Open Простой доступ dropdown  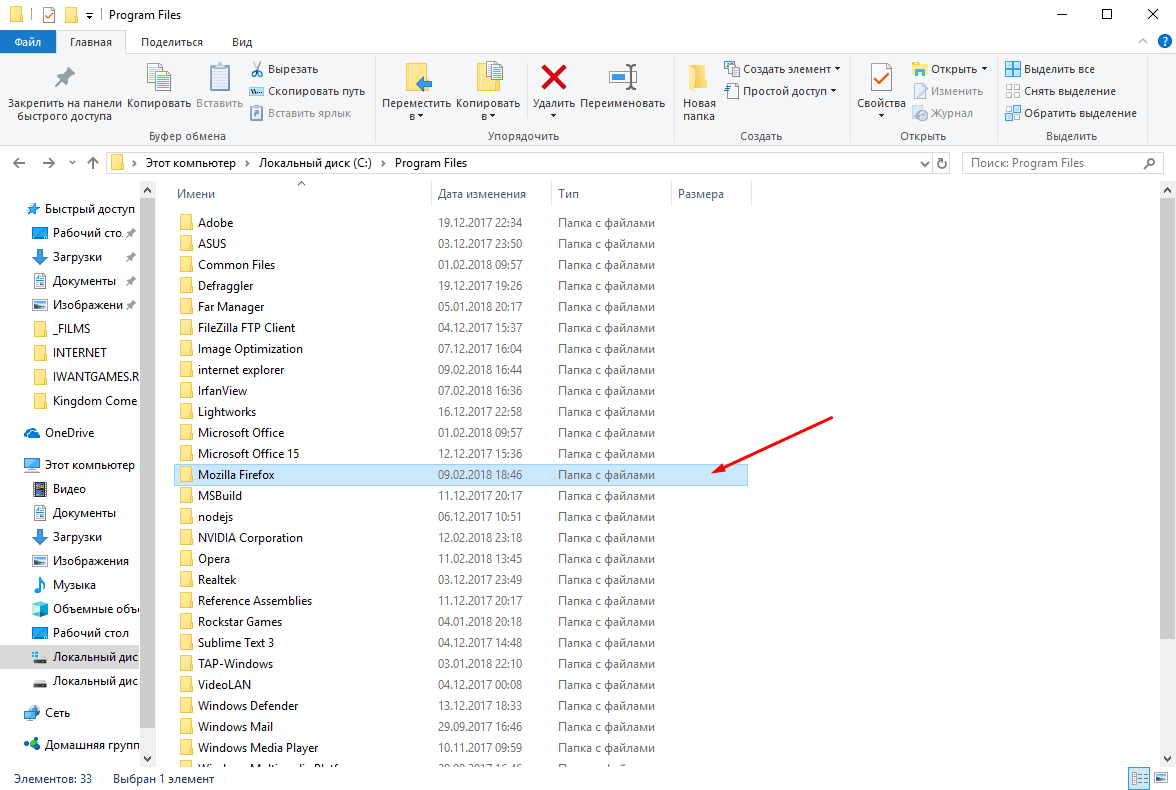click(780, 91)
